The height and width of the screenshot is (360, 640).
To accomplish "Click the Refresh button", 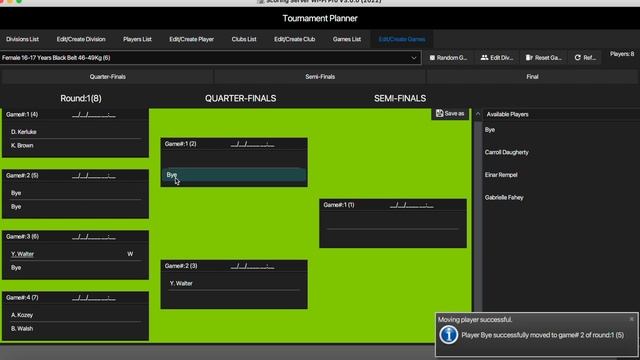I will [x=585, y=58].
